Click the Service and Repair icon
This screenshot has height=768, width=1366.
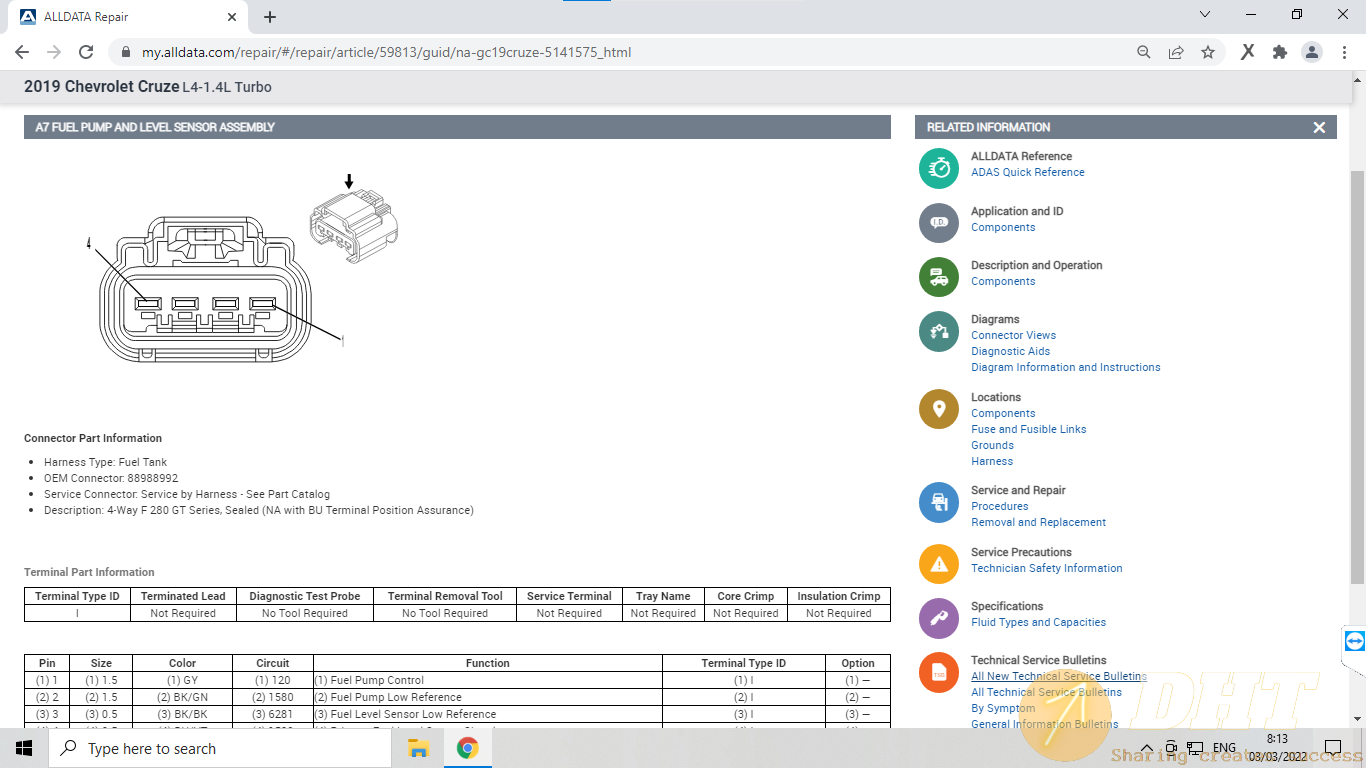(939, 502)
